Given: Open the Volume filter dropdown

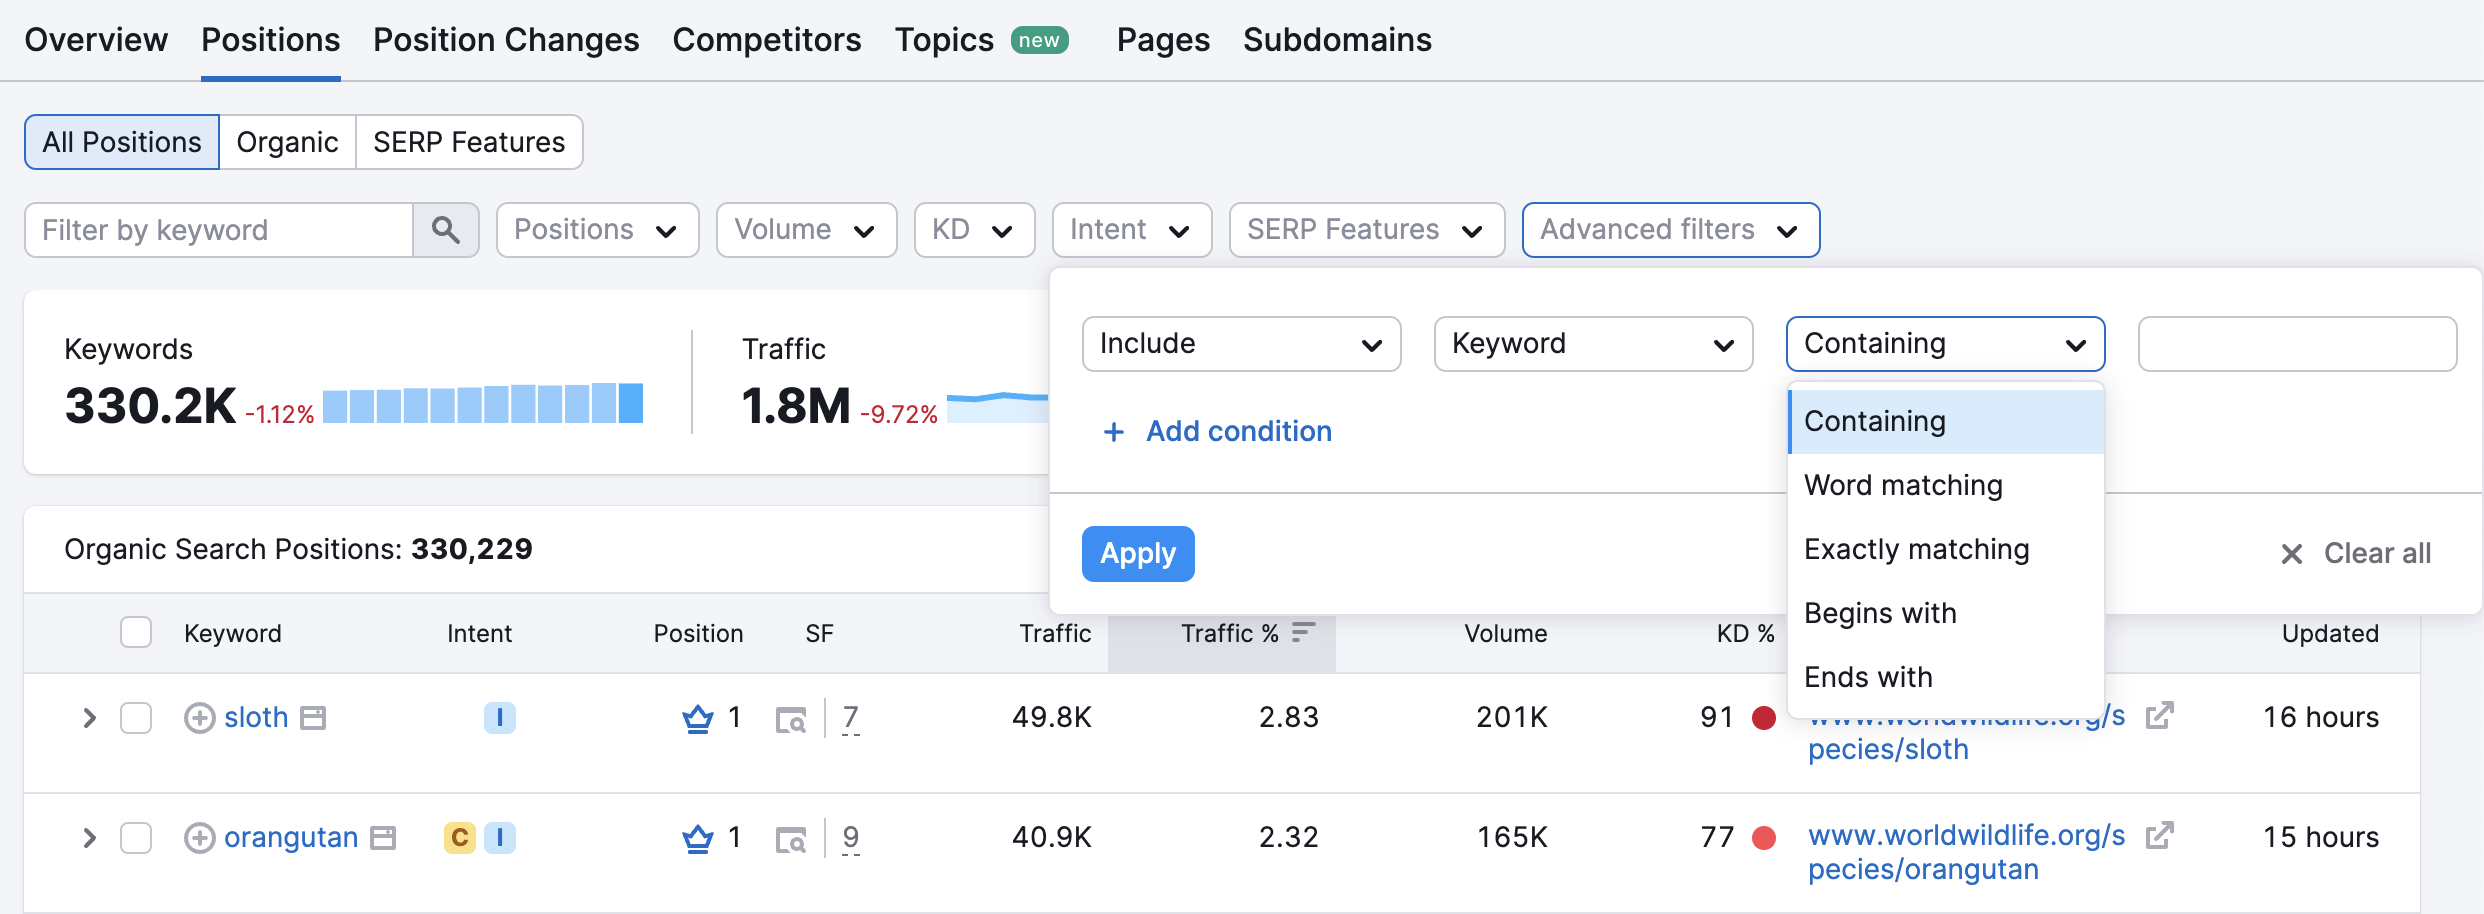Looking at the screenshot, I should (806, 229).
